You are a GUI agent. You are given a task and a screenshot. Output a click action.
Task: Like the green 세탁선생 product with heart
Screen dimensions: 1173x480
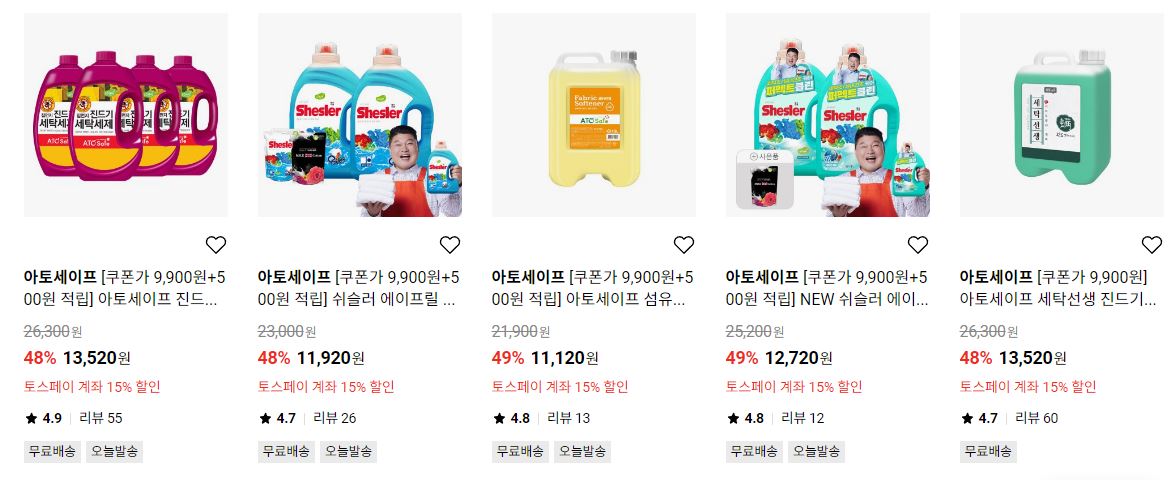pyautogui.click(x=1152, y=244)
